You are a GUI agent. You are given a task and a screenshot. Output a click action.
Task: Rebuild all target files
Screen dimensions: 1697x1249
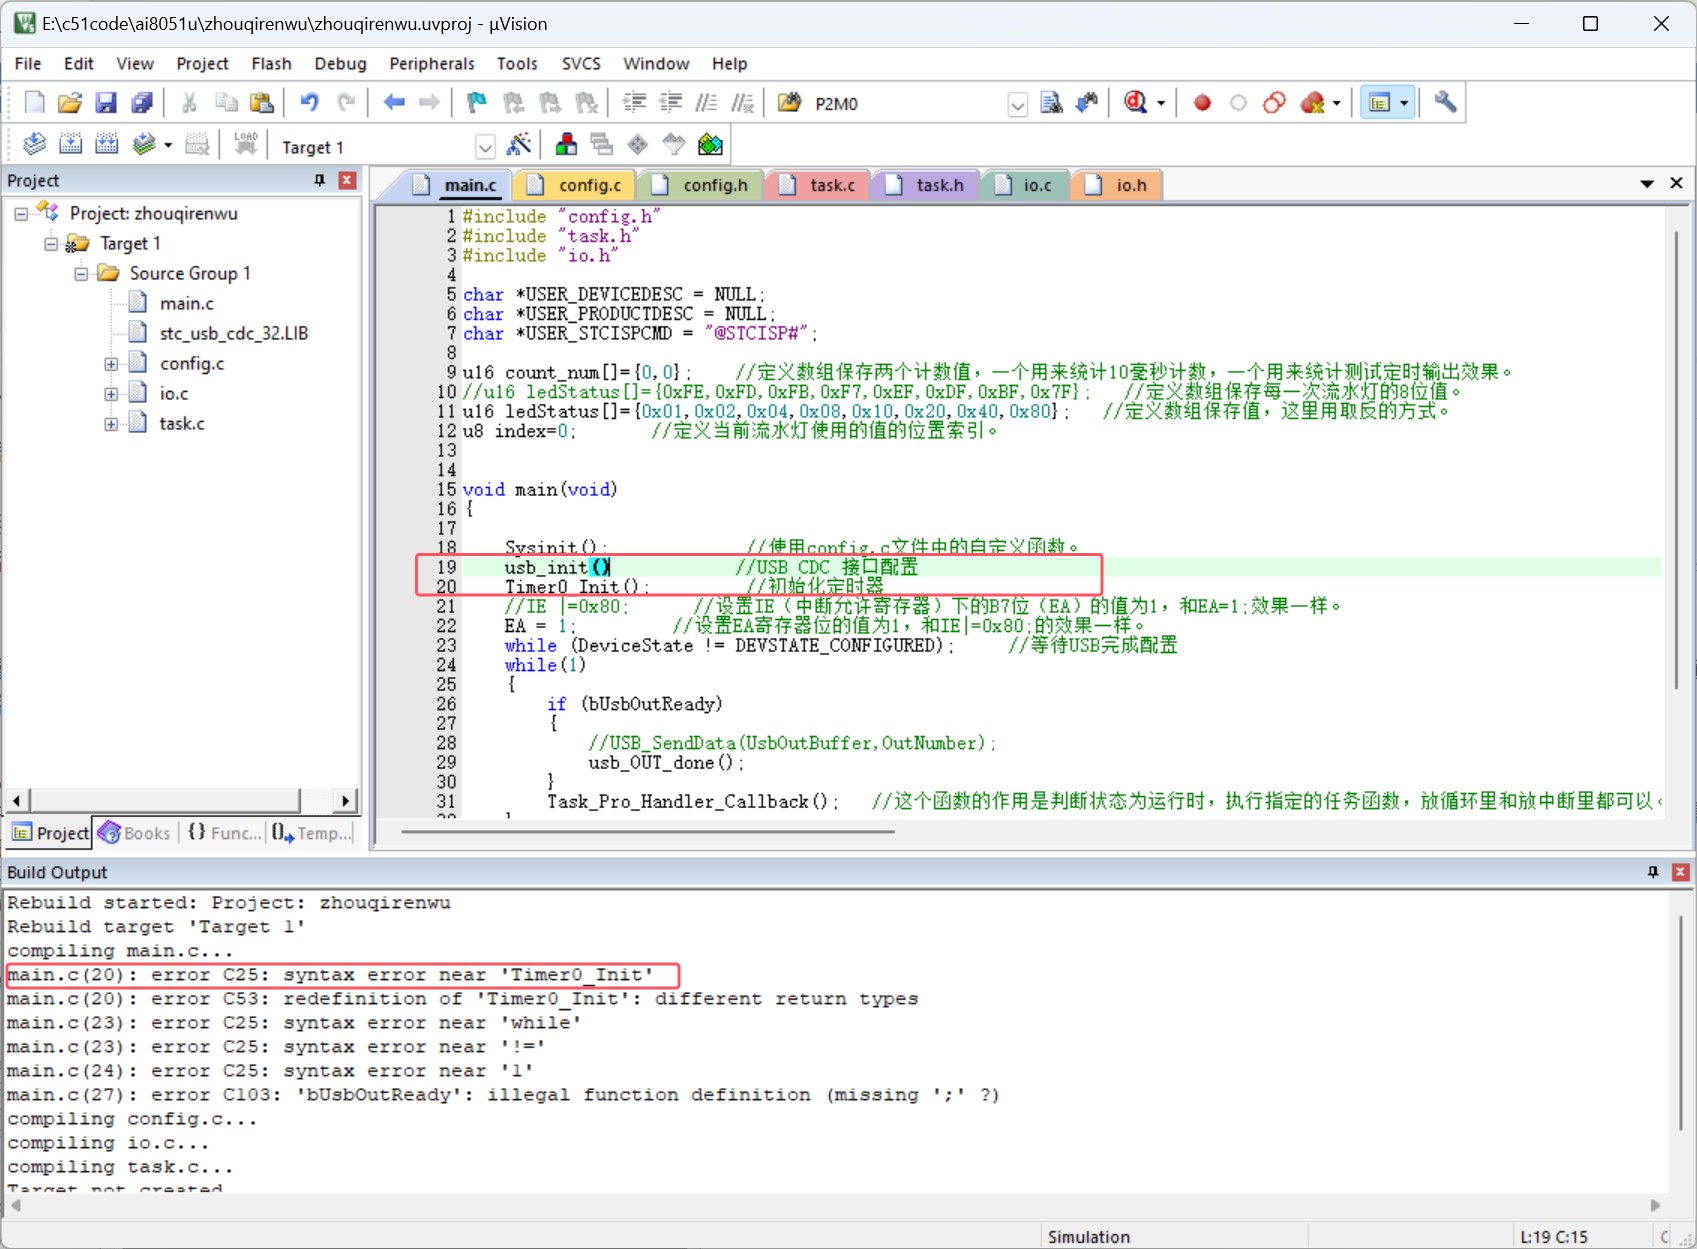[x=106, y=145]
